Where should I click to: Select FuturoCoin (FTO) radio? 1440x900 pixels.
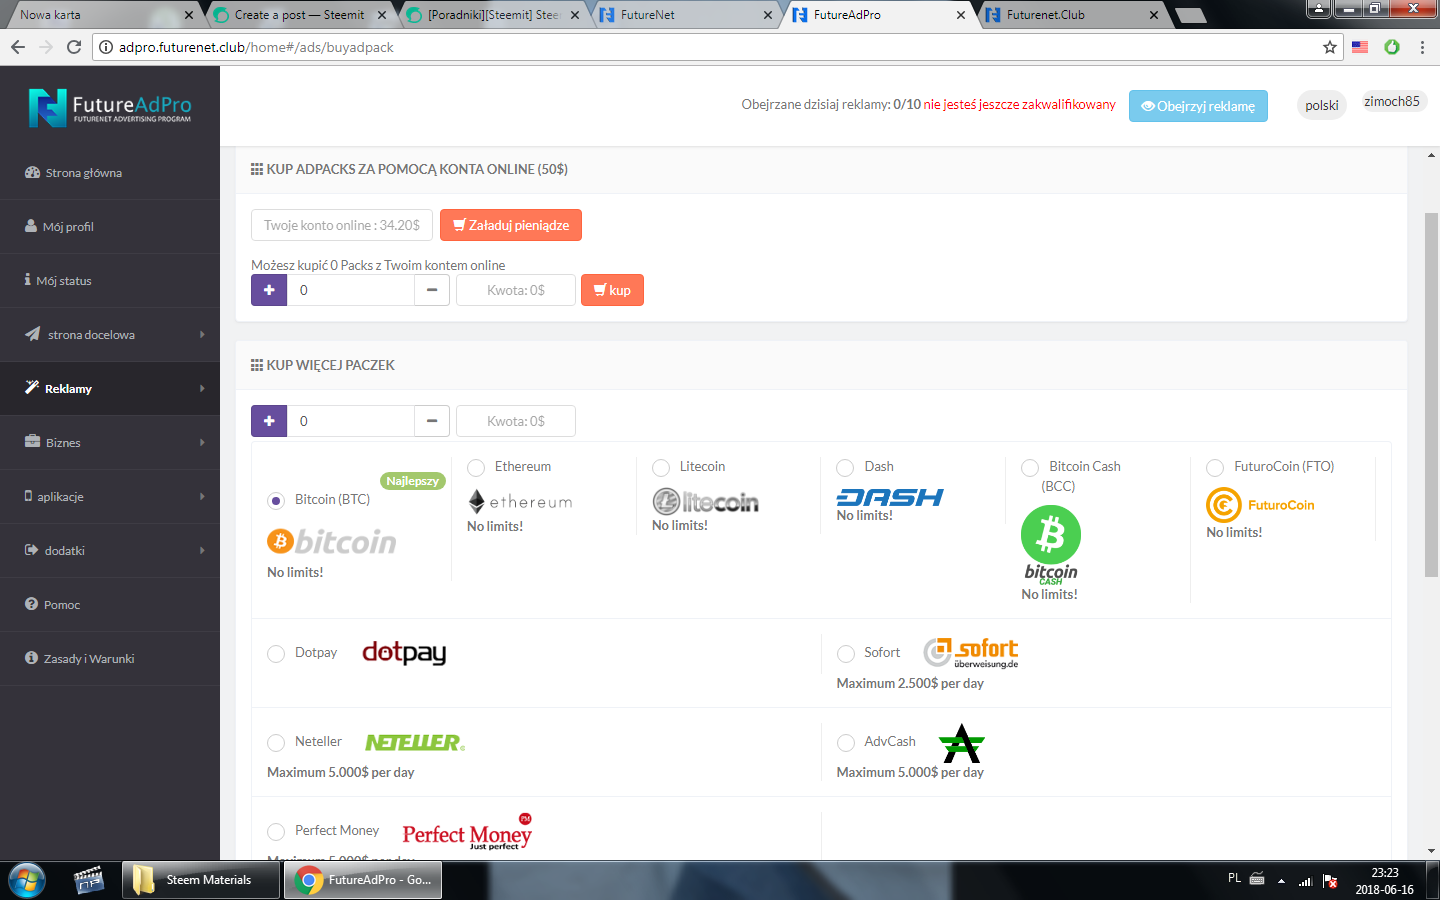pos(1215,467)
